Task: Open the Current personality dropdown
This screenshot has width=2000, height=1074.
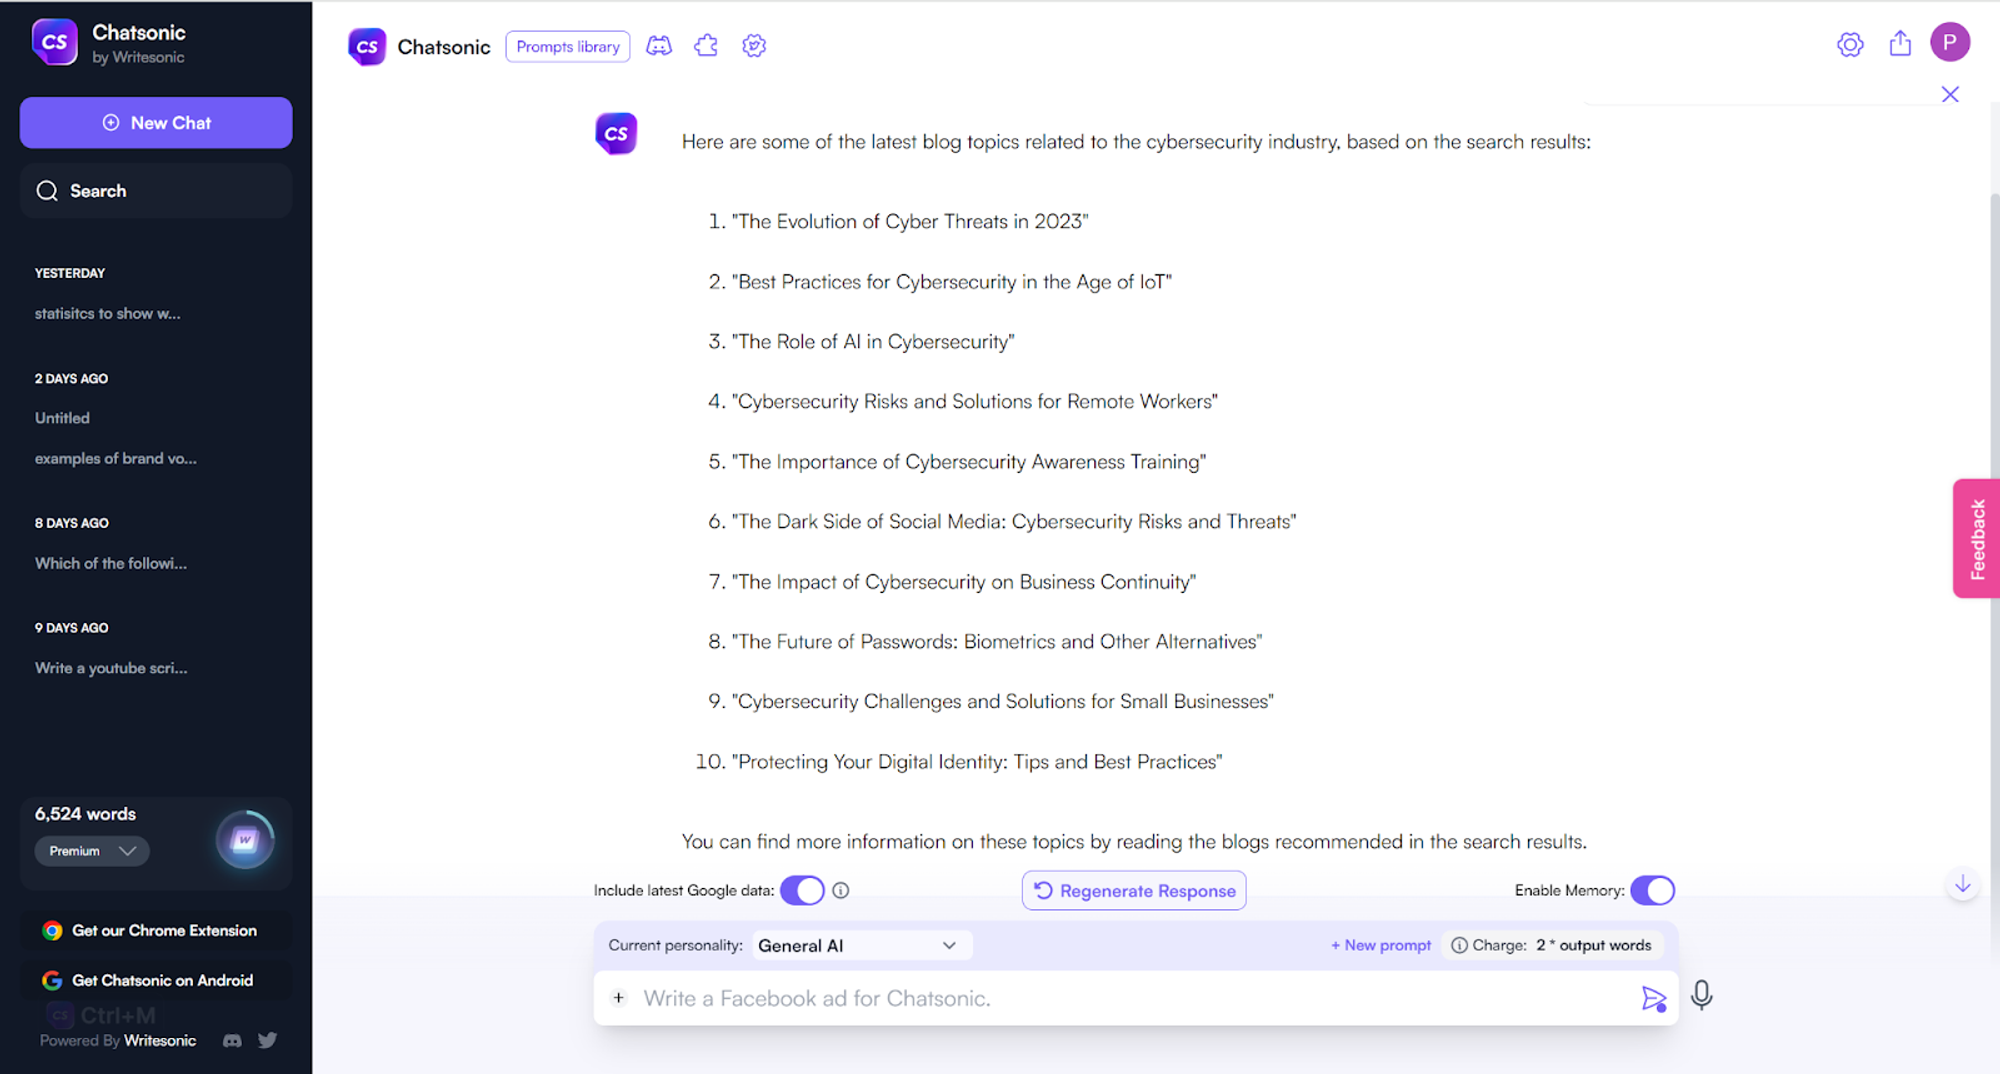Action: [x=861, y=945]
